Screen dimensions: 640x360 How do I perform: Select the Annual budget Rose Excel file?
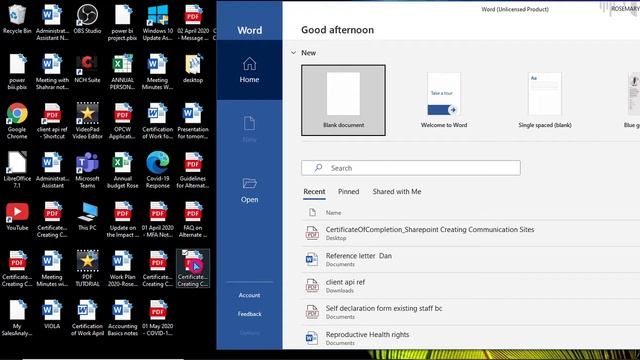tap(122, 170)
